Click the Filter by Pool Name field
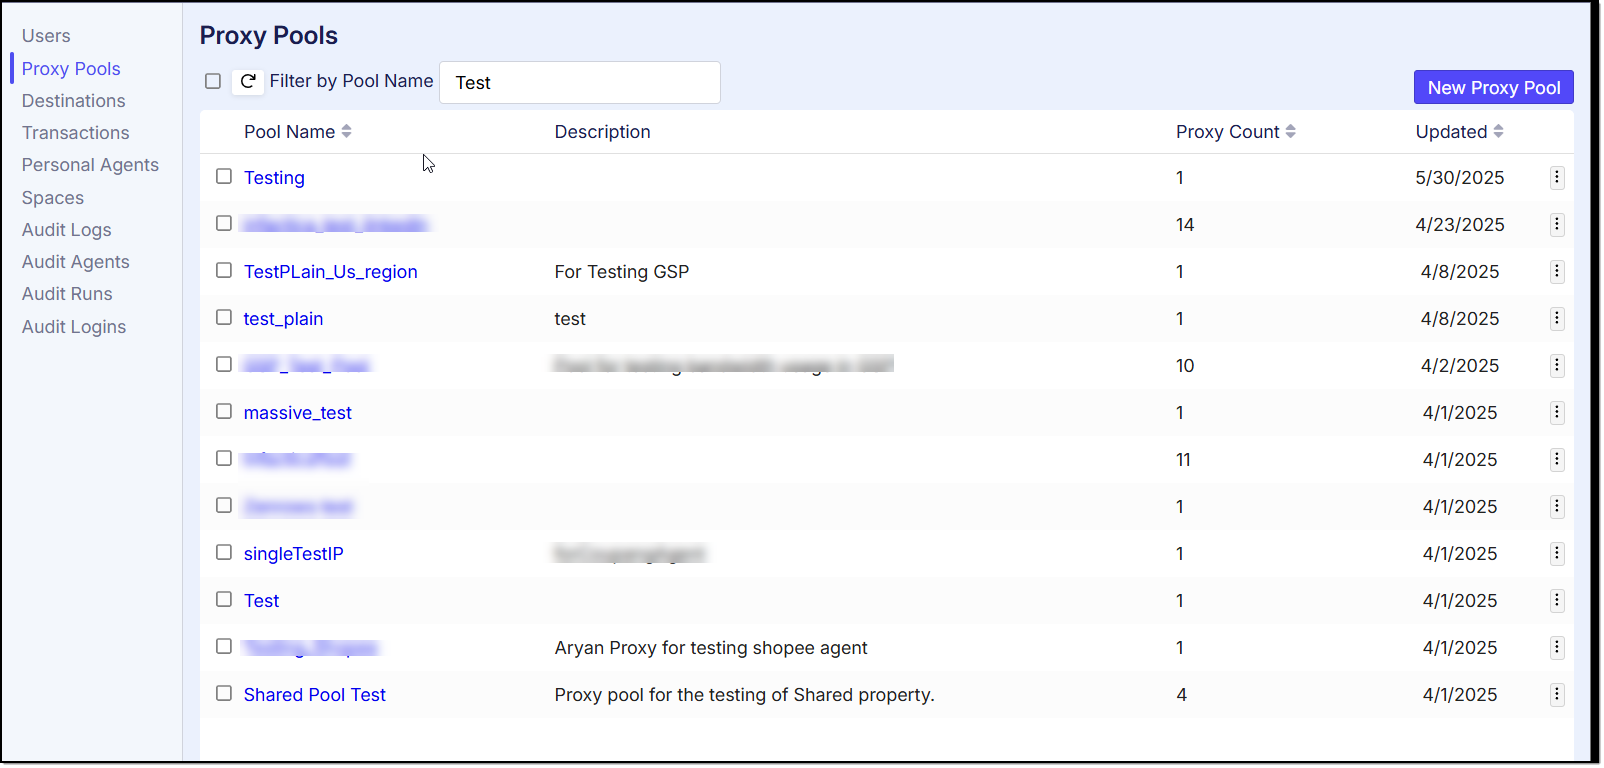This screenshot has width=1604, height=768. (580, 83)
